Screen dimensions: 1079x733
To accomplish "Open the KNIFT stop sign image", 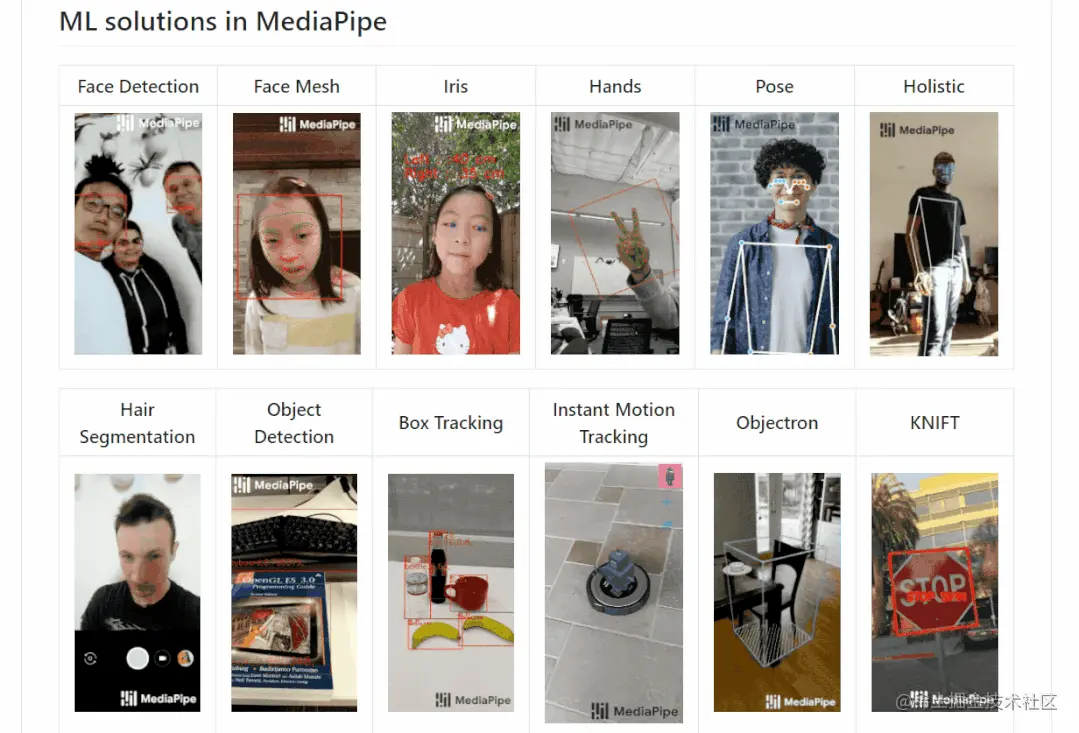I will tap(934, 593).
